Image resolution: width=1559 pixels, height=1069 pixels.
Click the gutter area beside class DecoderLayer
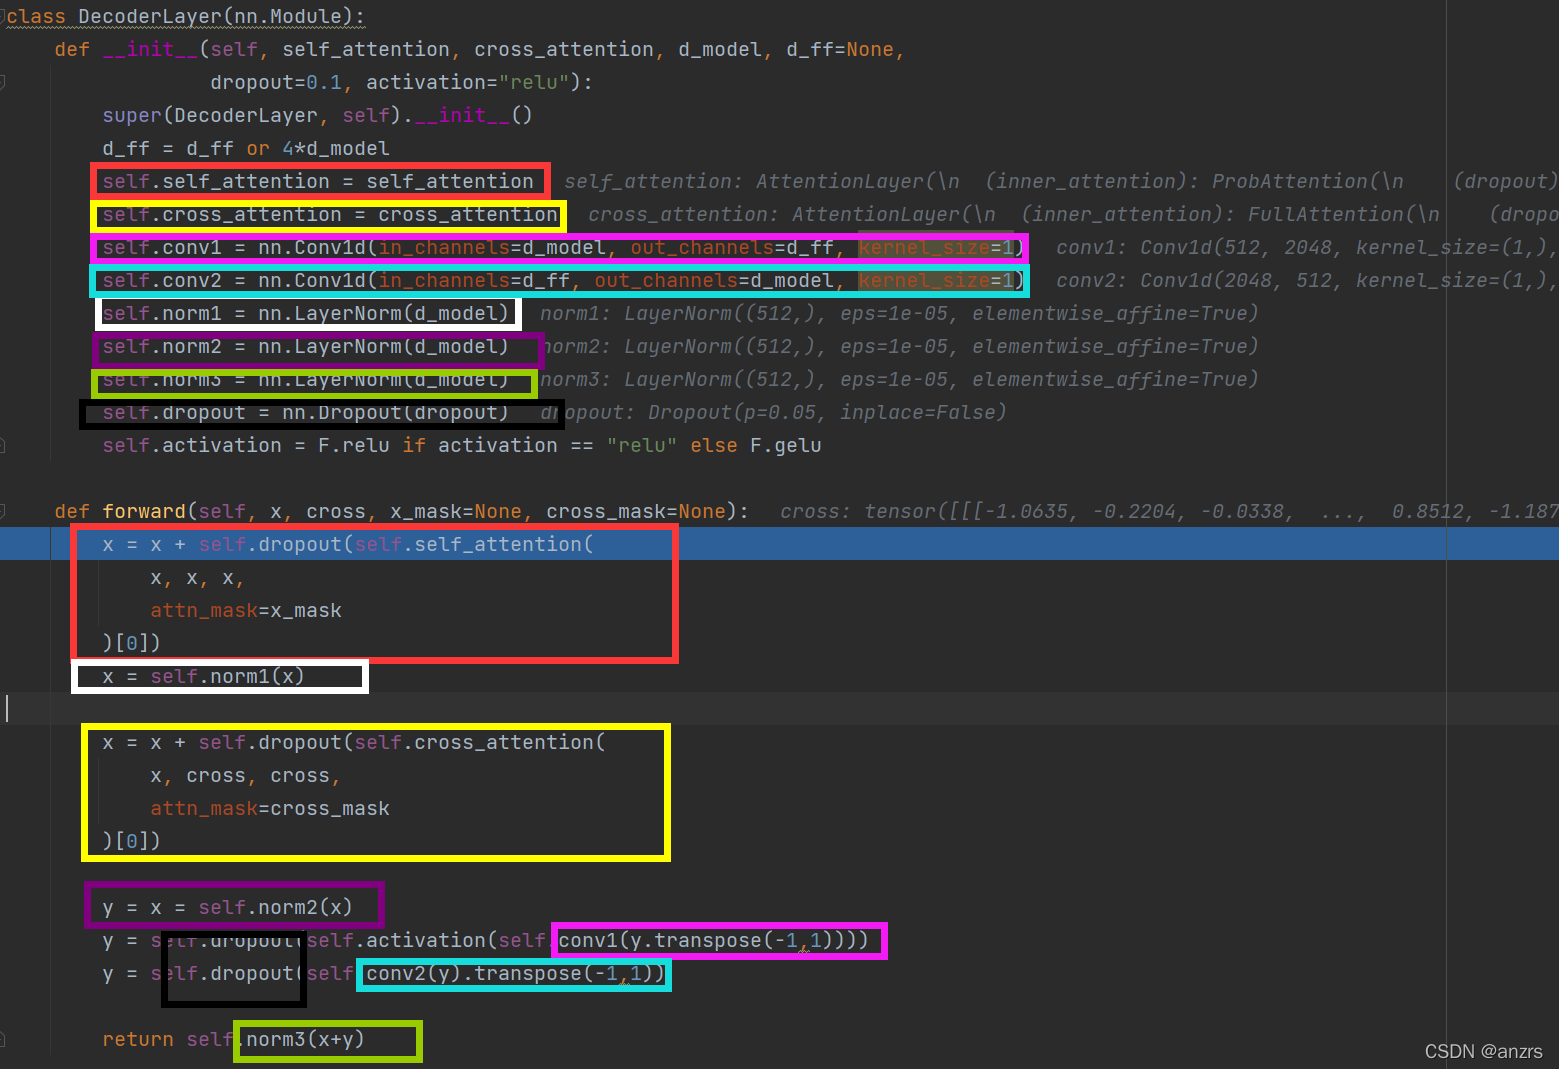6,16
